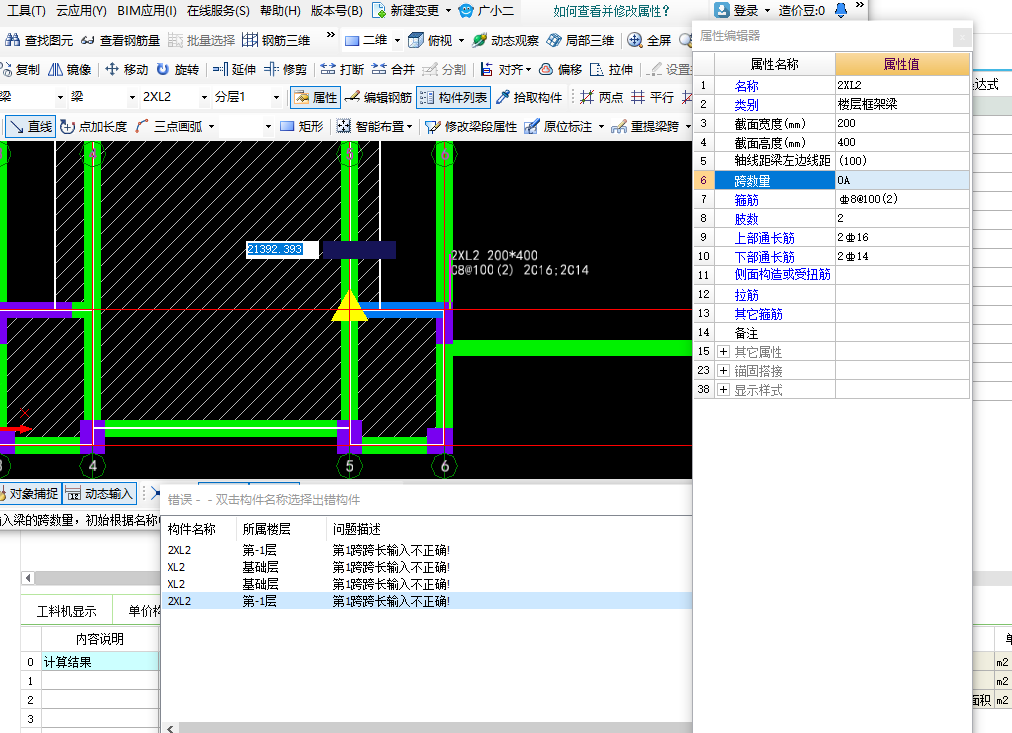Viewport: 1012px width, 733px height.
Task: Click the 重提梁跨 re-extract beam span tool
Action: (646, 126)
